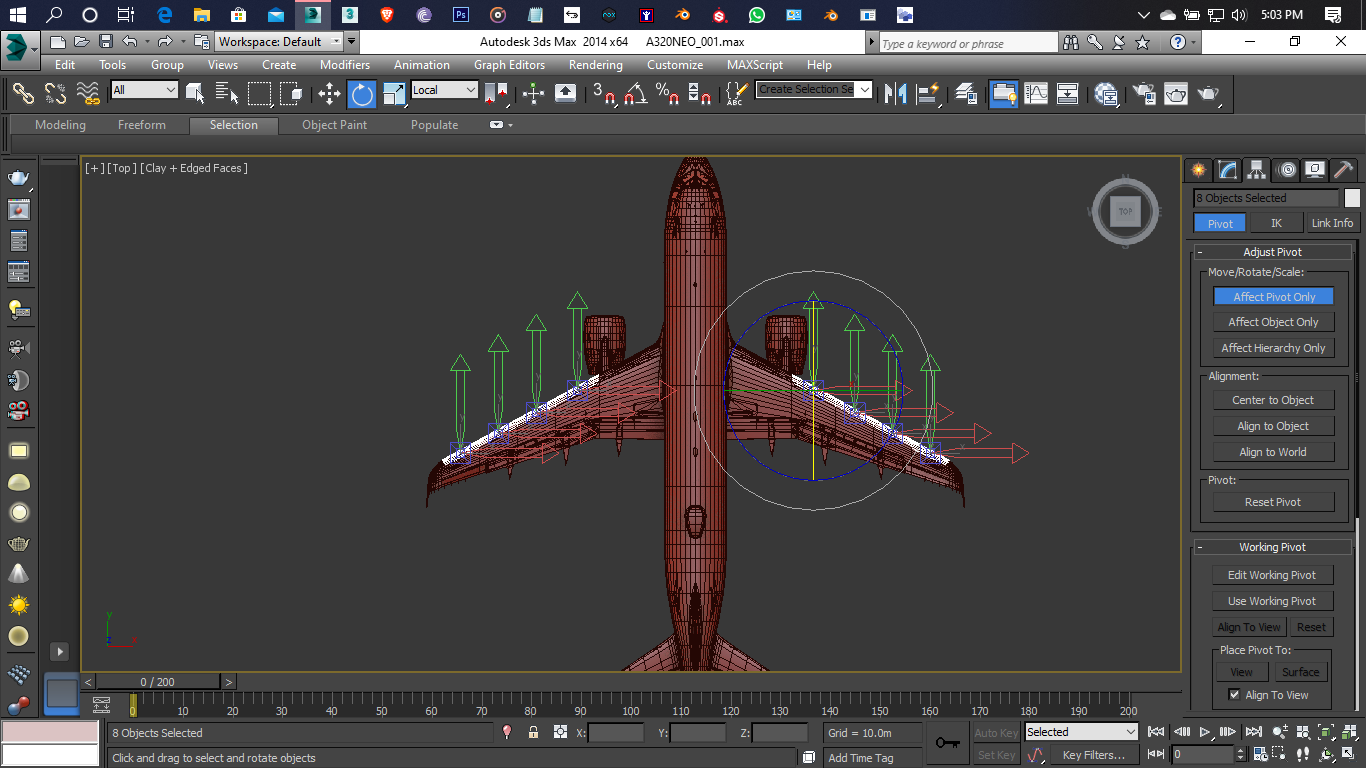
Task: Open the Material Editor
Action: [x=1106, y=94]
